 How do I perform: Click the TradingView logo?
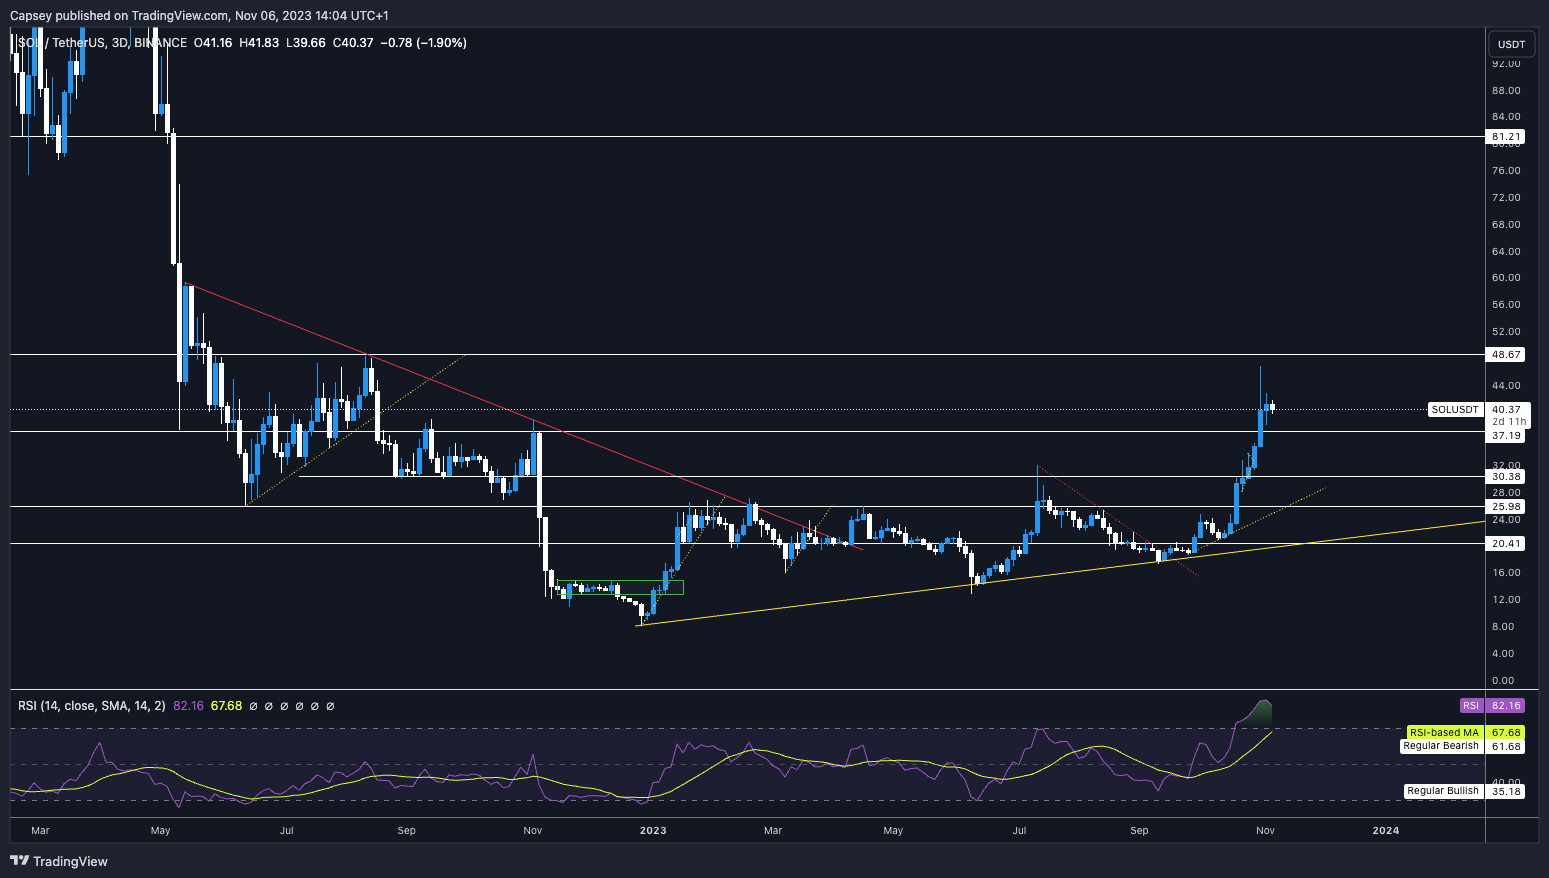click(58, 861)
